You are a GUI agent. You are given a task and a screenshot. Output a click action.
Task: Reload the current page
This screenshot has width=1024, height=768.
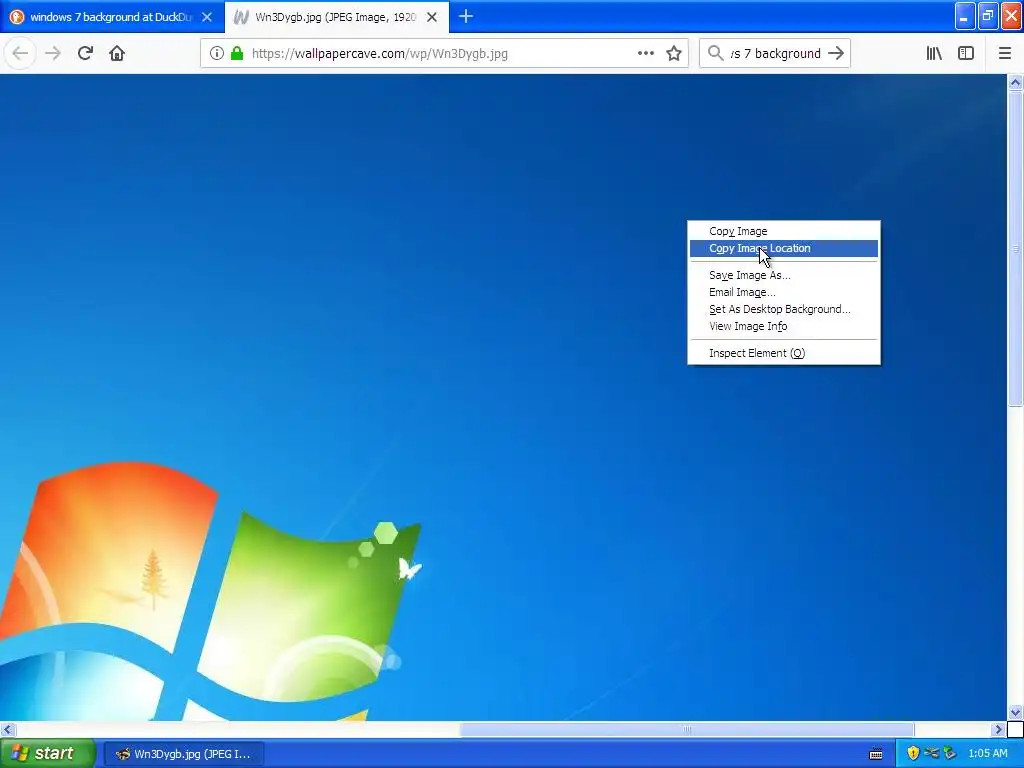tap(85, 54)
